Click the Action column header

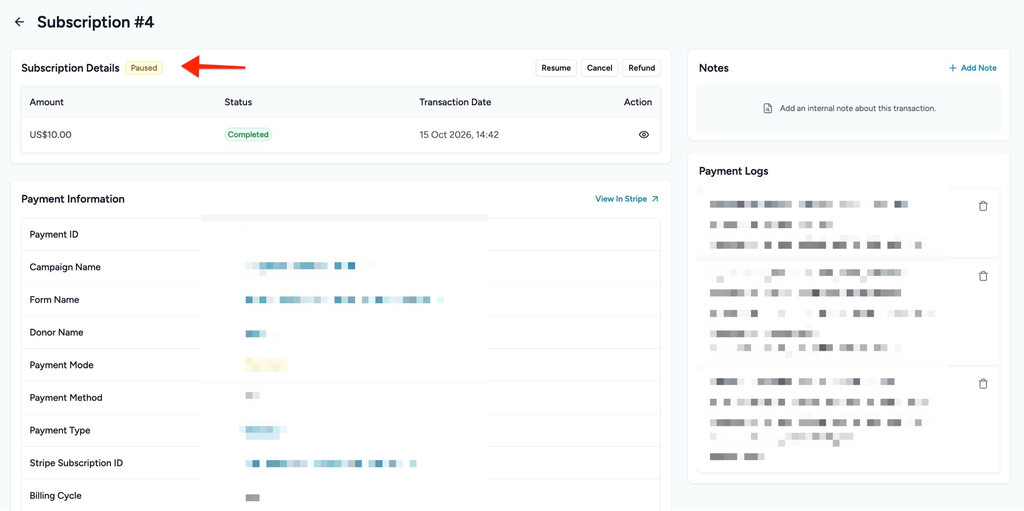(638, 102)
